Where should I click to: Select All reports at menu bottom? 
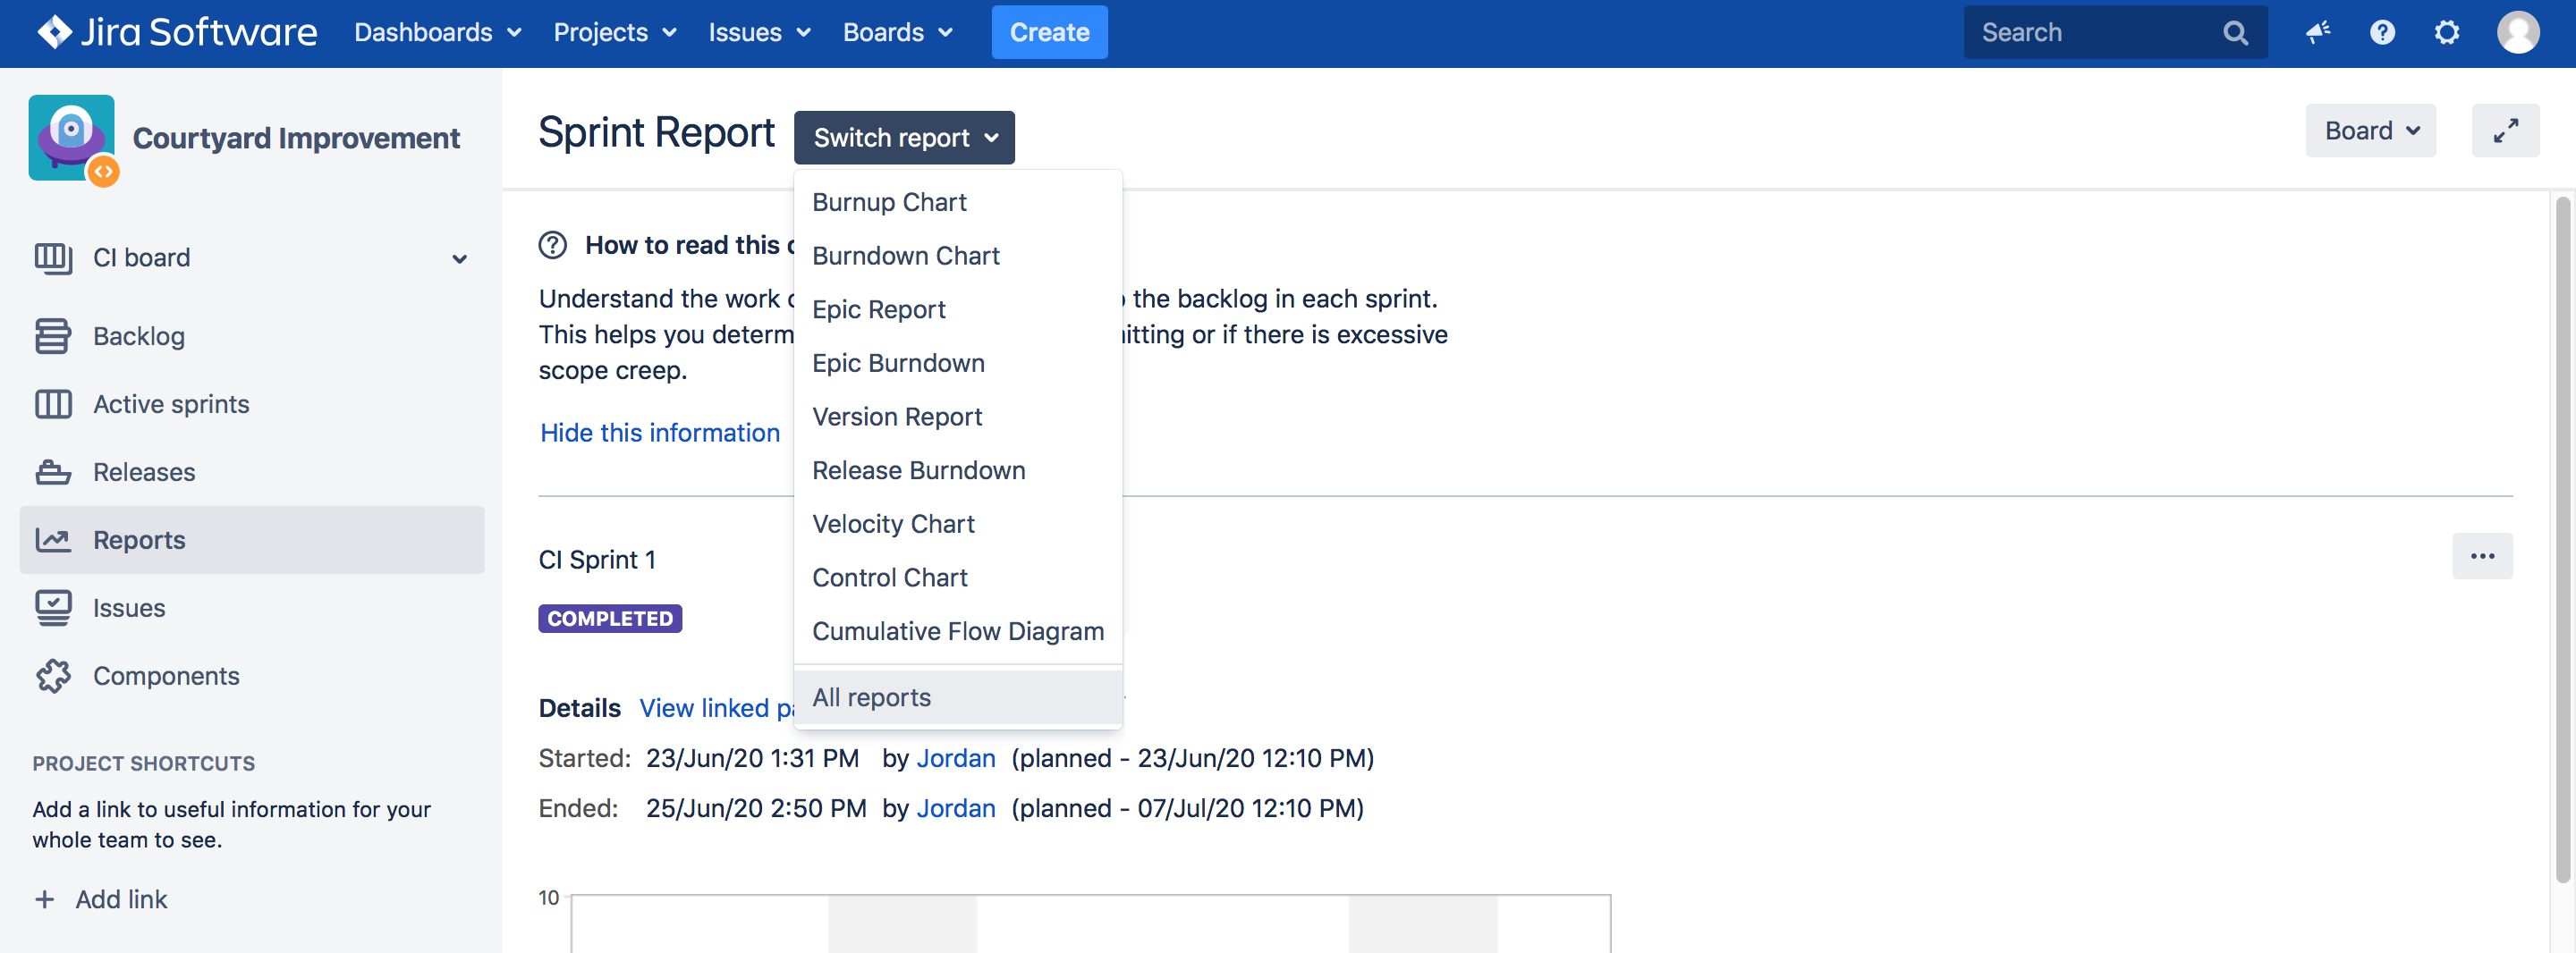957,697
